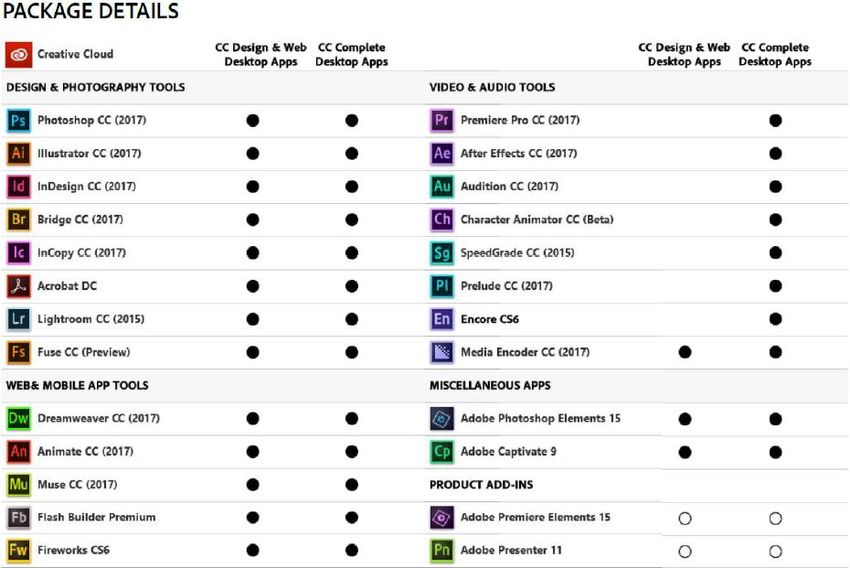
Task: Click left CC Design & Web column header
Action: point(261,54)
